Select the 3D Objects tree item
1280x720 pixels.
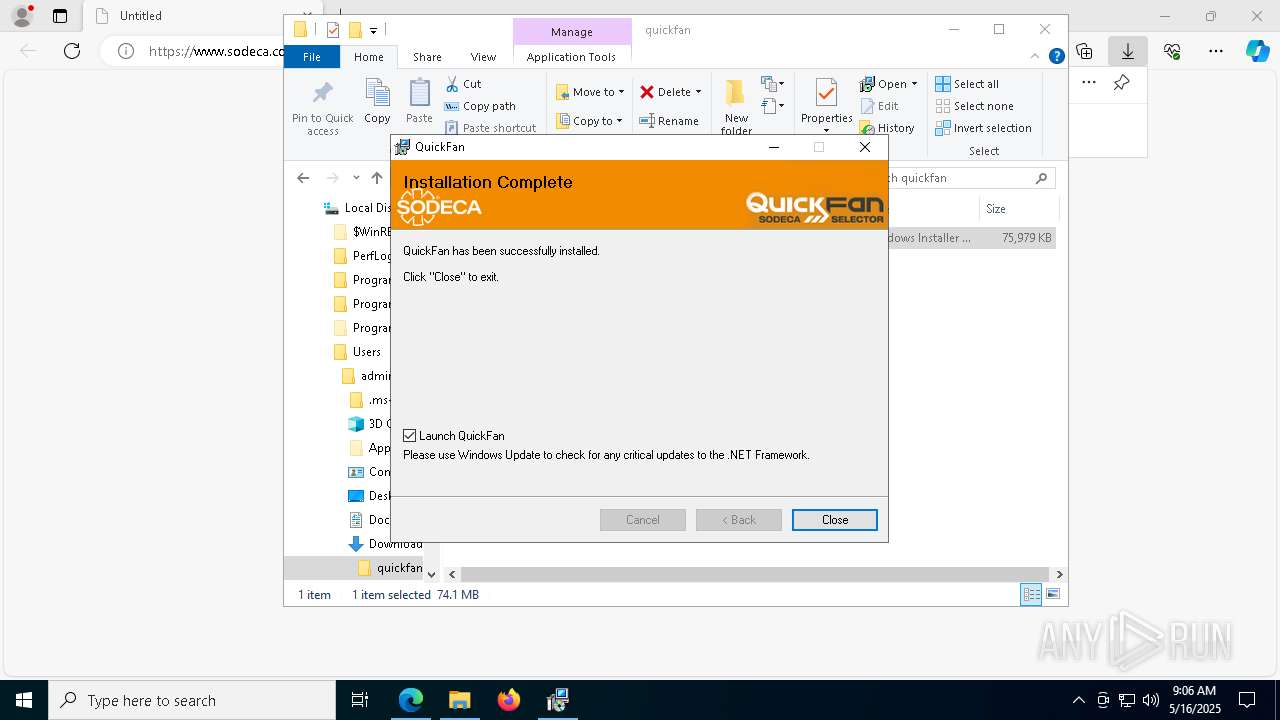[369, 424]
